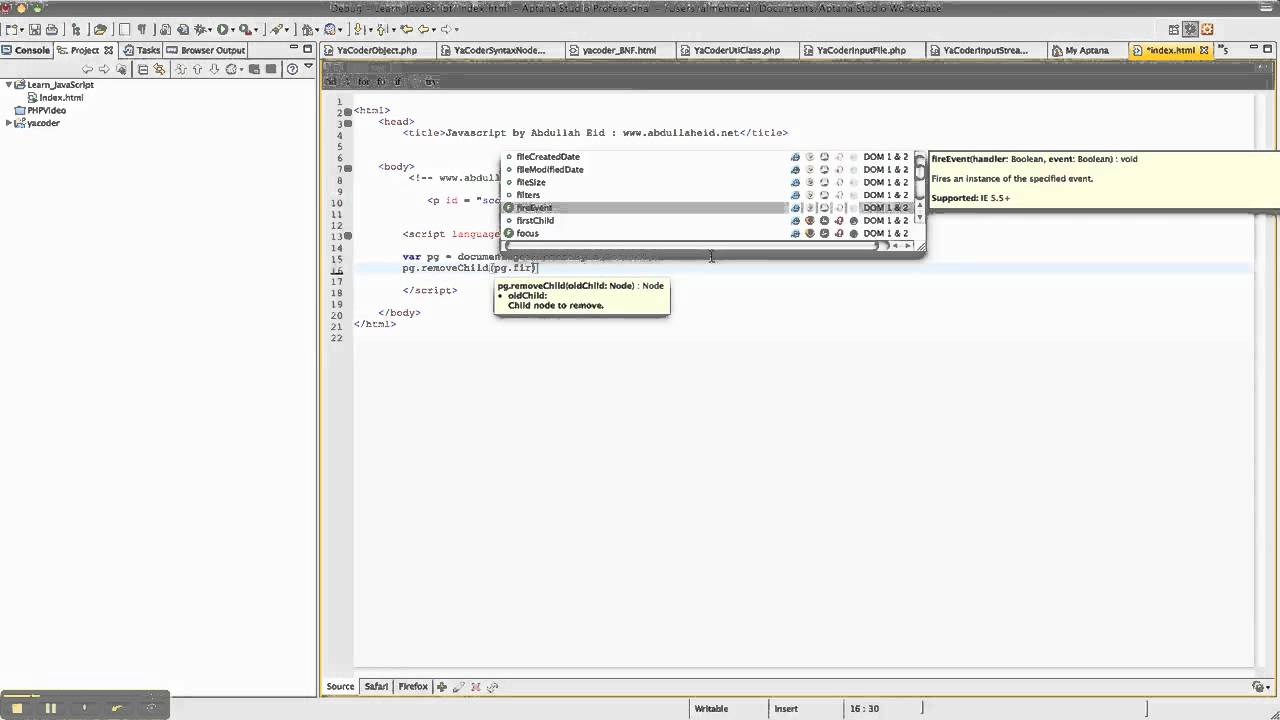
Task: Select filters in the autocomplete list
Action: (x=706, y=195)
